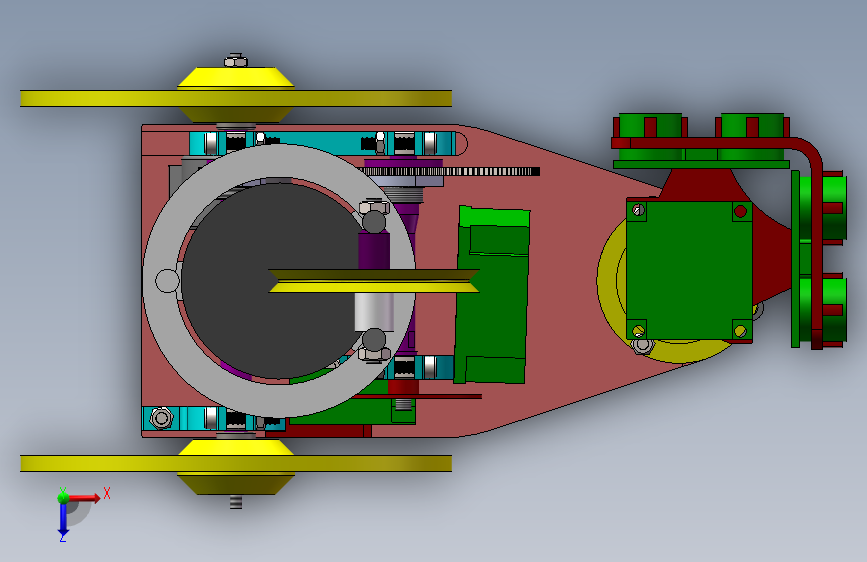The image size is (867, 562).
Task: Select the silver cylinder below the pulley
Action: (374, 312)
